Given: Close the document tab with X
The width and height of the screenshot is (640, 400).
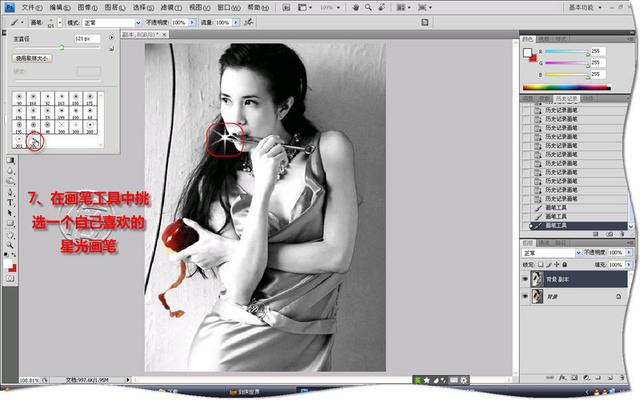Looking at the screenshot, I should coord(164,35).
